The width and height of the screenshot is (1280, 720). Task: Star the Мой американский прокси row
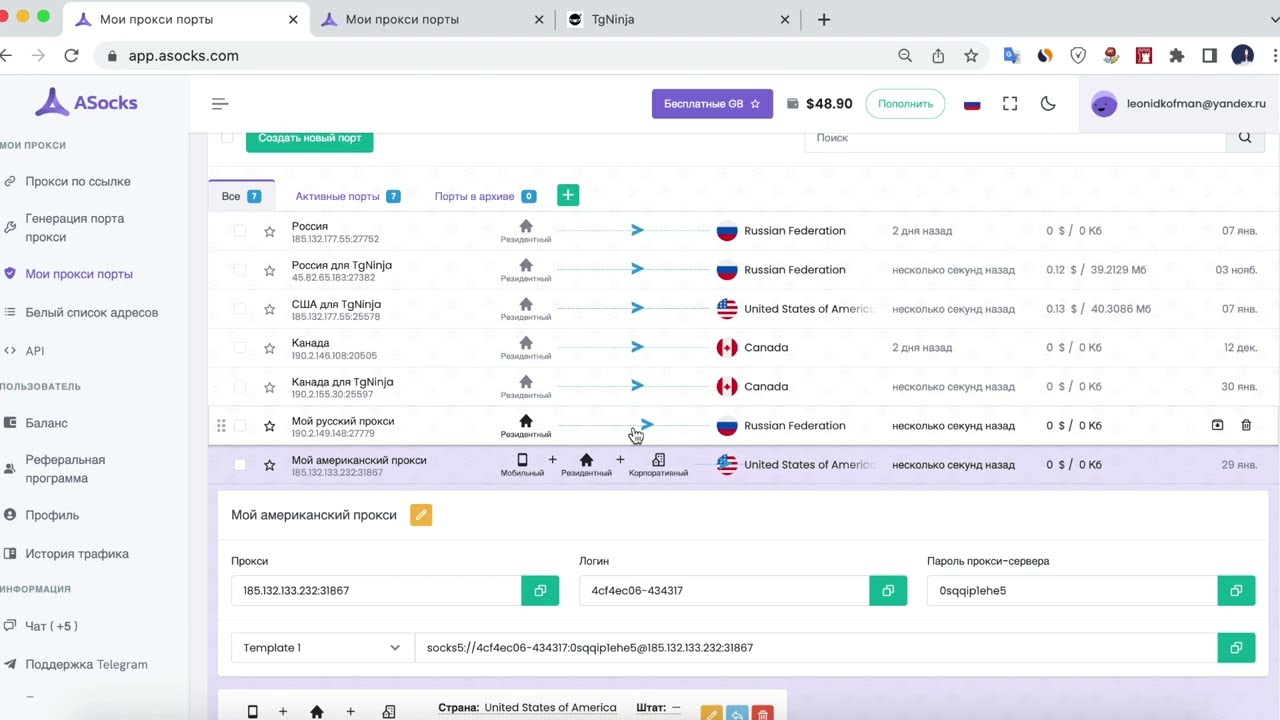point(269,465)
